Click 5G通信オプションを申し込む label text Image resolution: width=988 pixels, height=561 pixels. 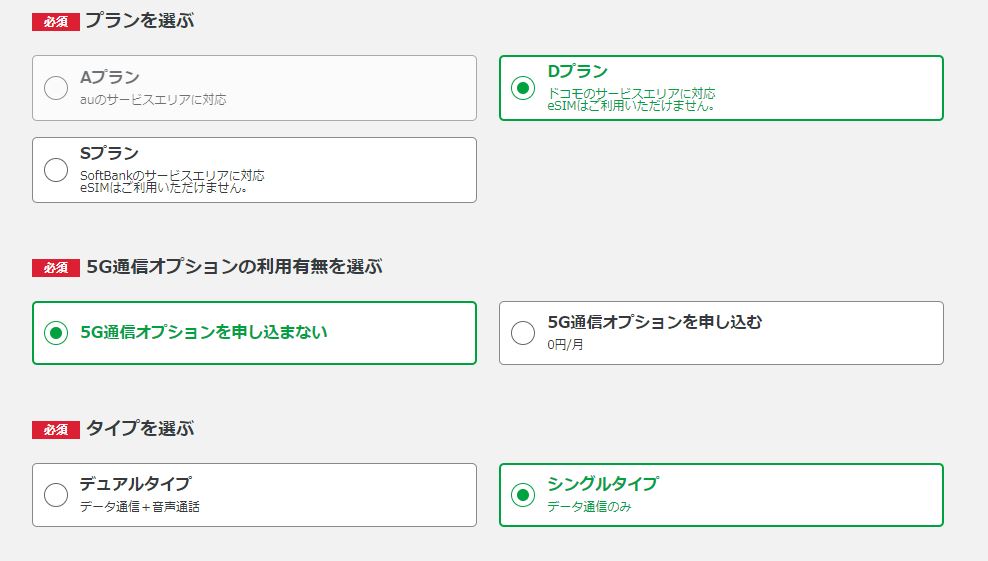coord(655,322)
